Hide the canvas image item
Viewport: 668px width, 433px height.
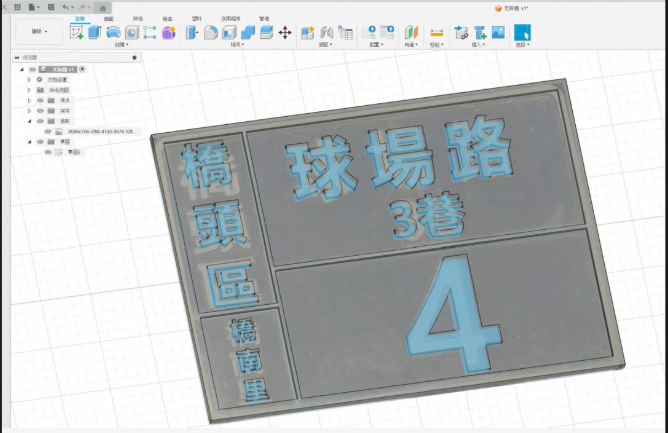(x=48, y=132)
